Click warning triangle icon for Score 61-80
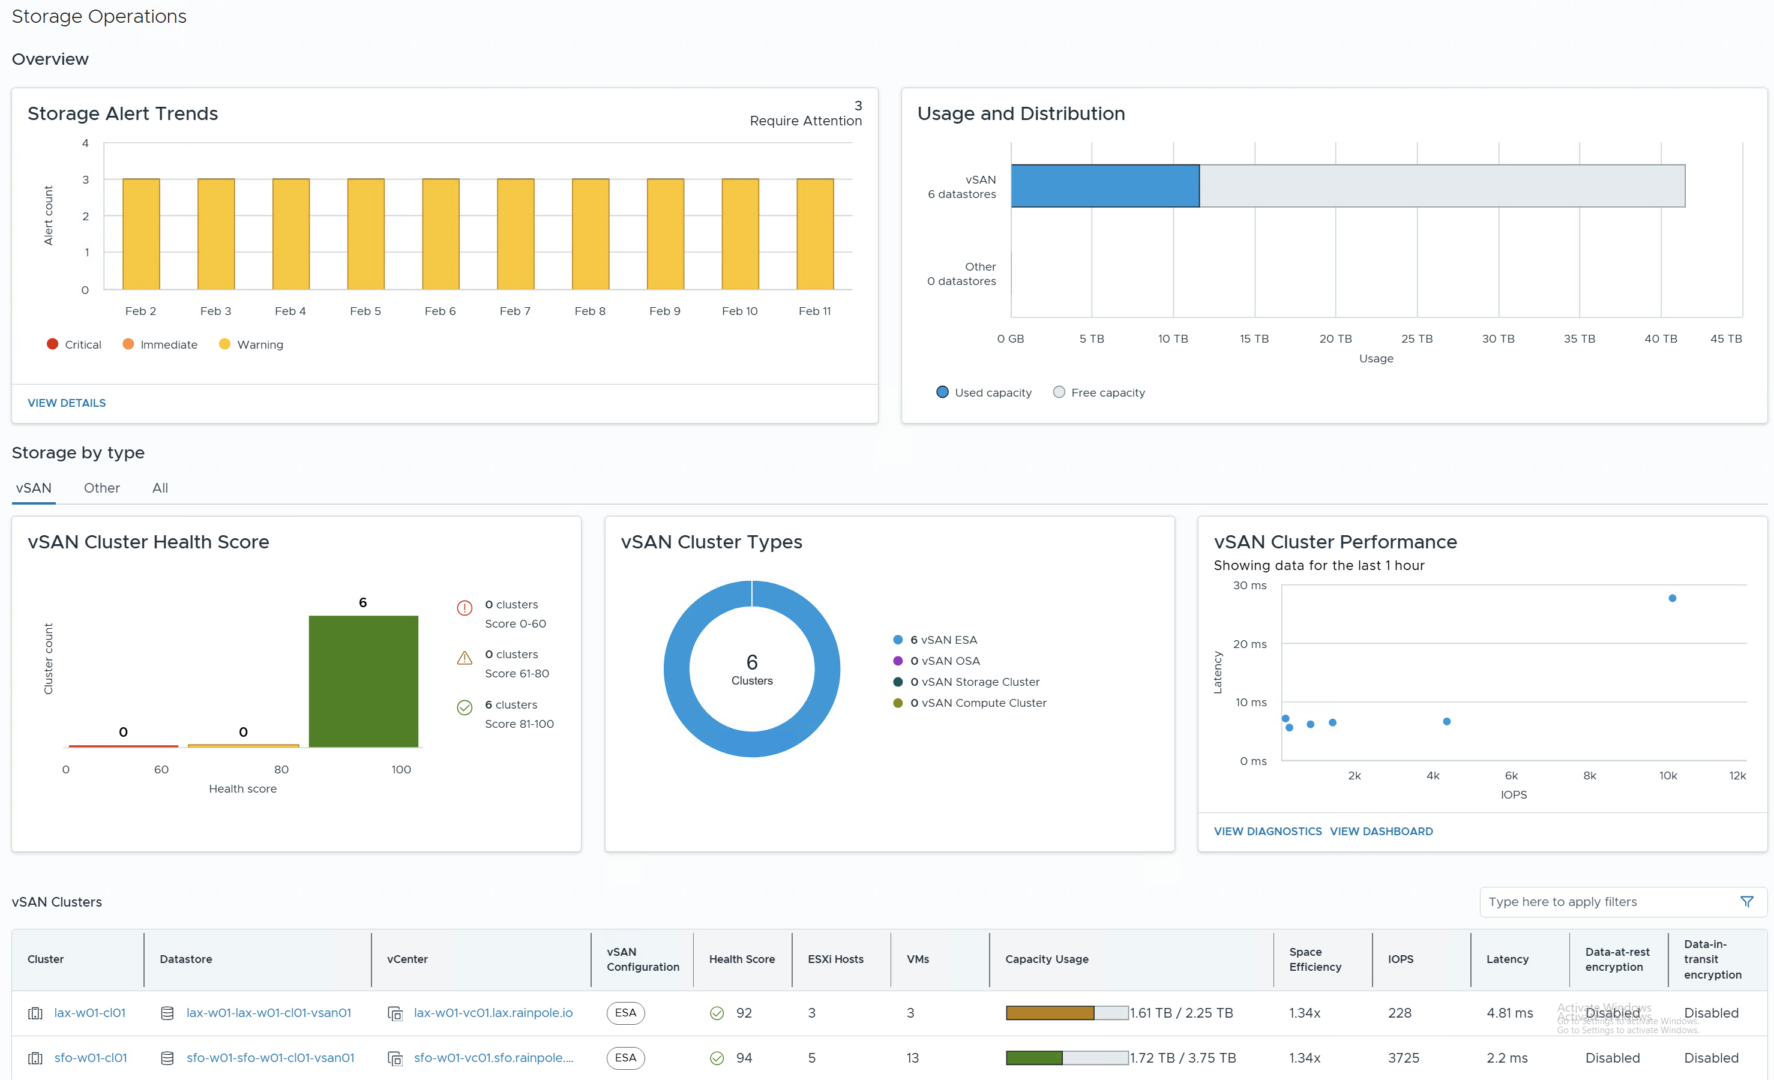The height and width of the screenshot is (1080, 1774). pos(465,658)
